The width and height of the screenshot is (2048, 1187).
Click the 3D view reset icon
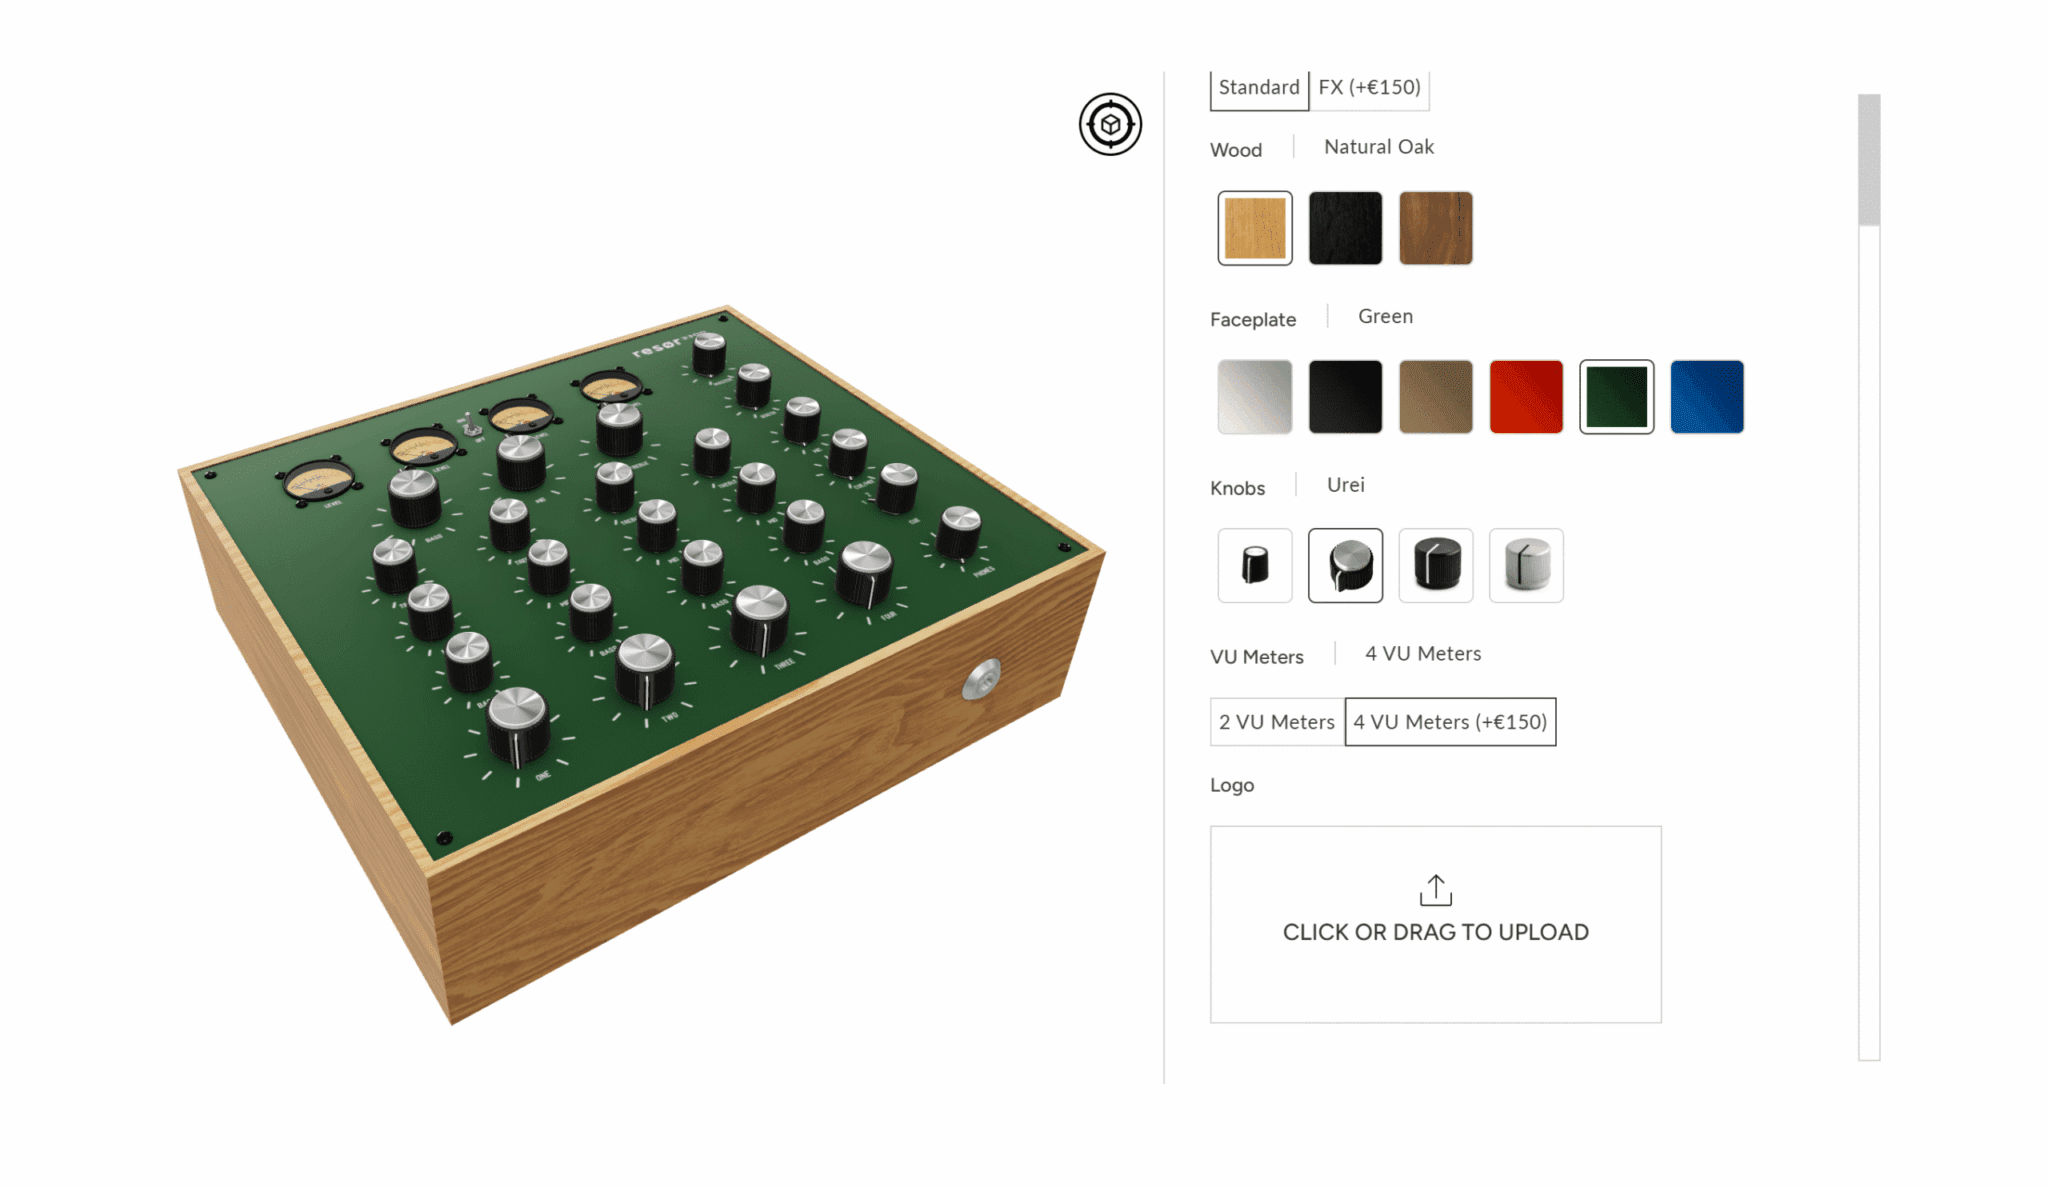tap(1110, 125)
